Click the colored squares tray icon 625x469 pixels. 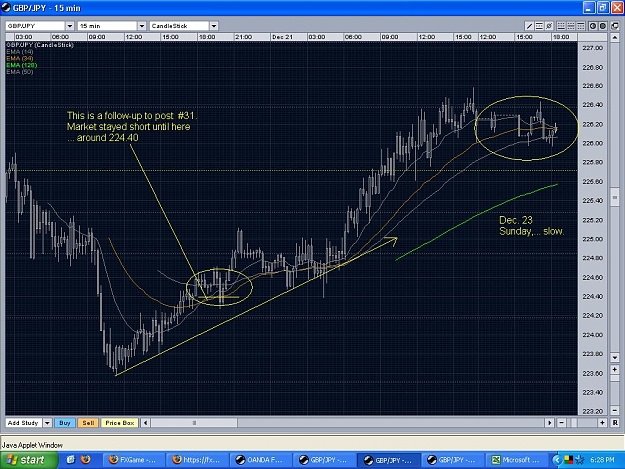coord(568,460)
